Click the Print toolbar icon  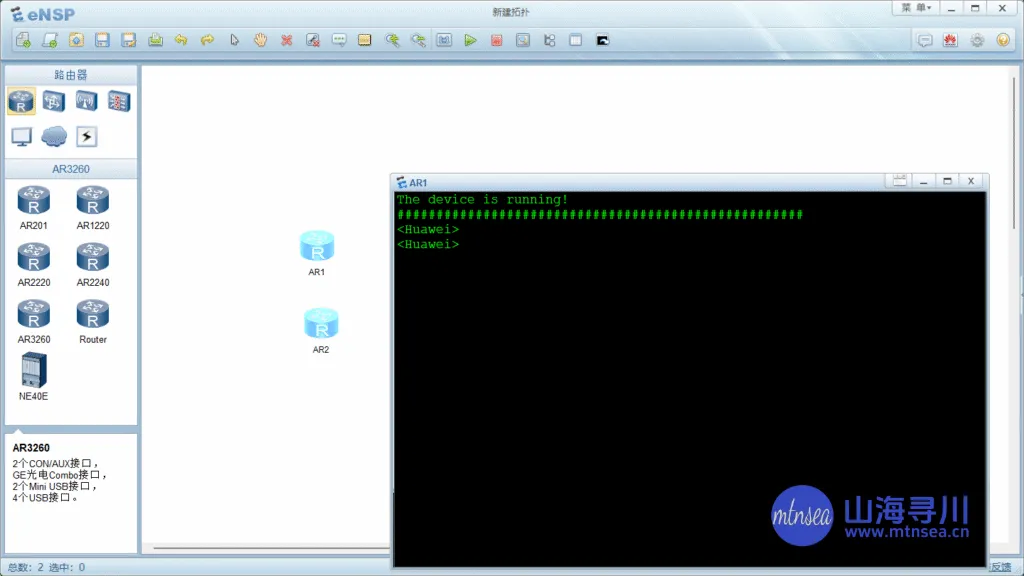pyautogui.click(x=155, y=40)
